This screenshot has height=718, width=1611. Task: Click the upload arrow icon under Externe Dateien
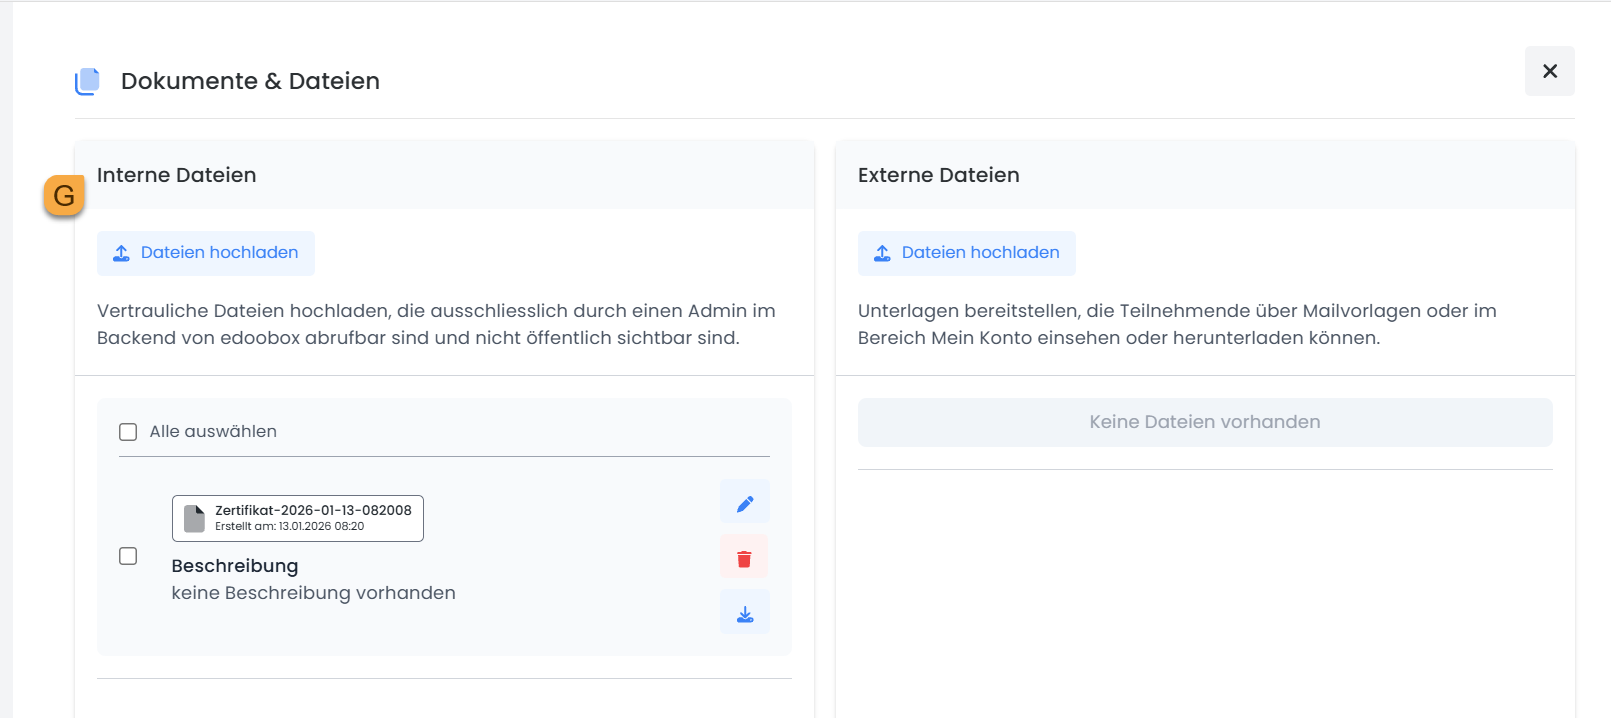click(882, 253)
